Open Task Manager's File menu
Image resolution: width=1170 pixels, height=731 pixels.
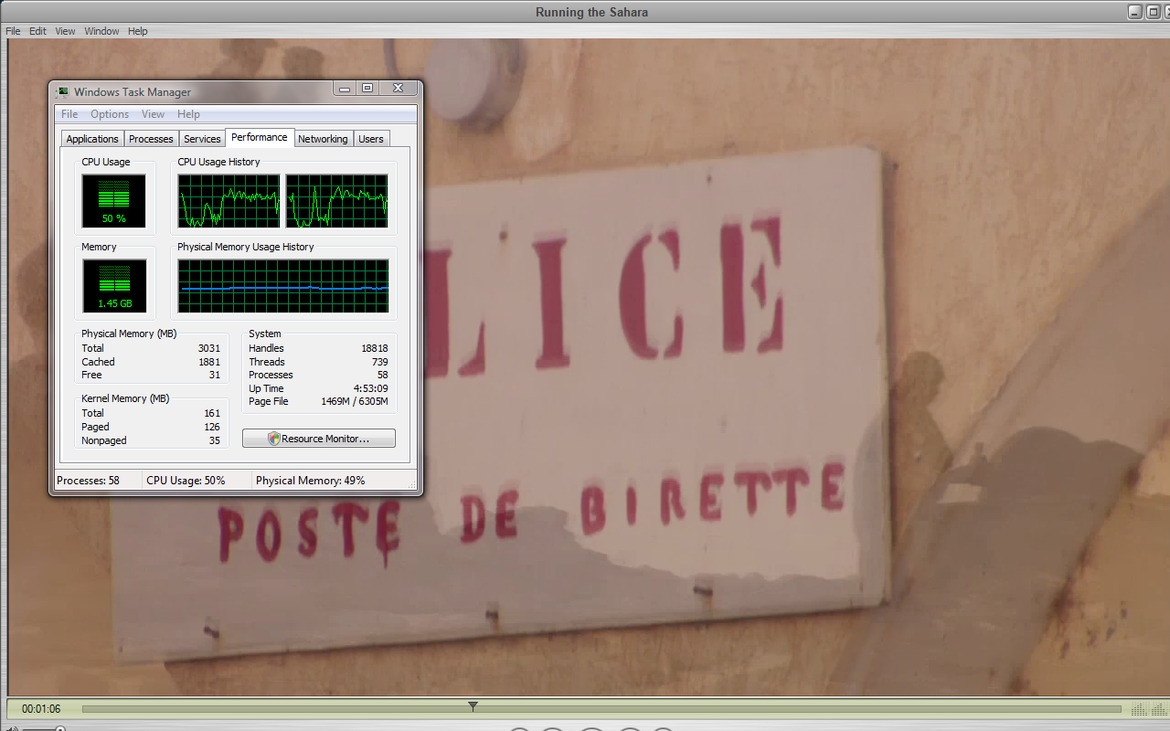point(69,114)
